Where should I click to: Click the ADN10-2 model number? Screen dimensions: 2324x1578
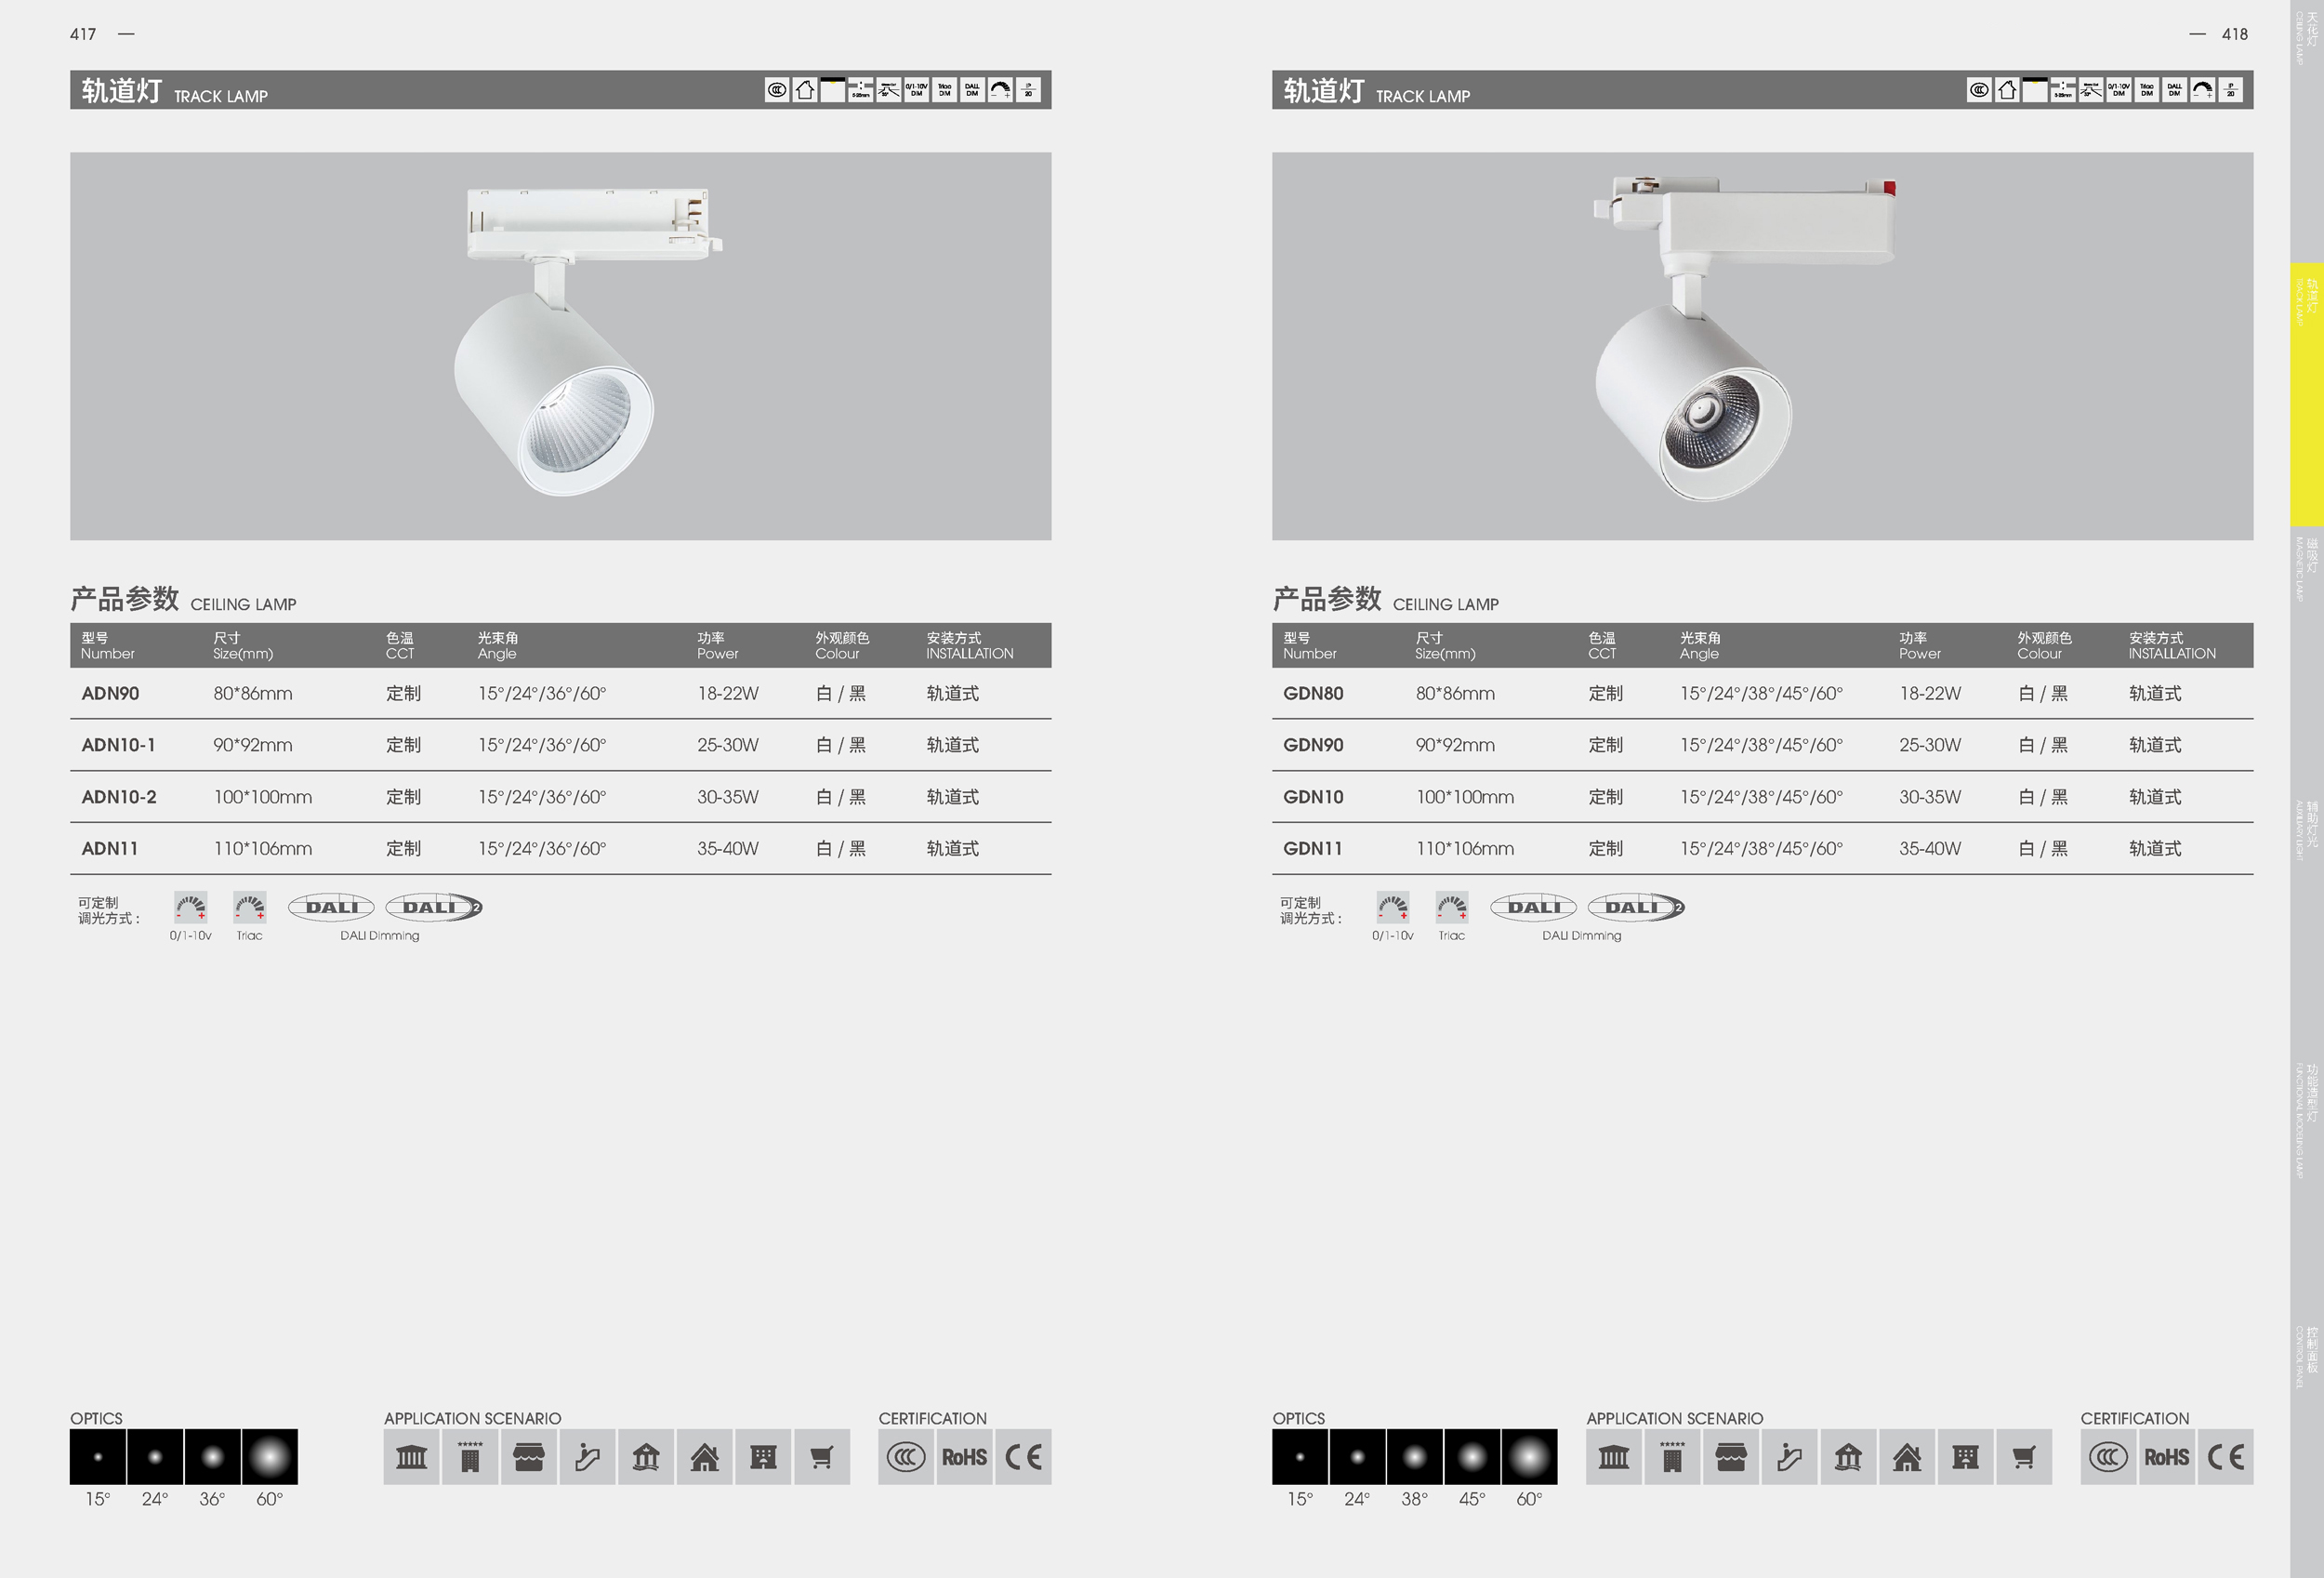coord(119,797)
